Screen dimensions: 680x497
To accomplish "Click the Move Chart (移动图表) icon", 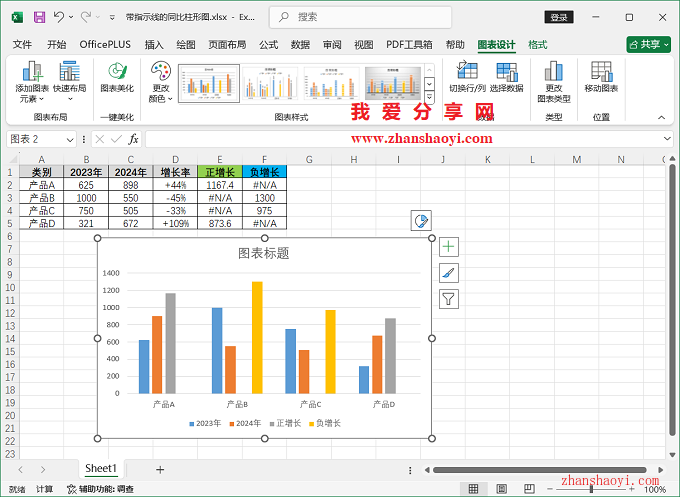I will [x=601, y=78].
